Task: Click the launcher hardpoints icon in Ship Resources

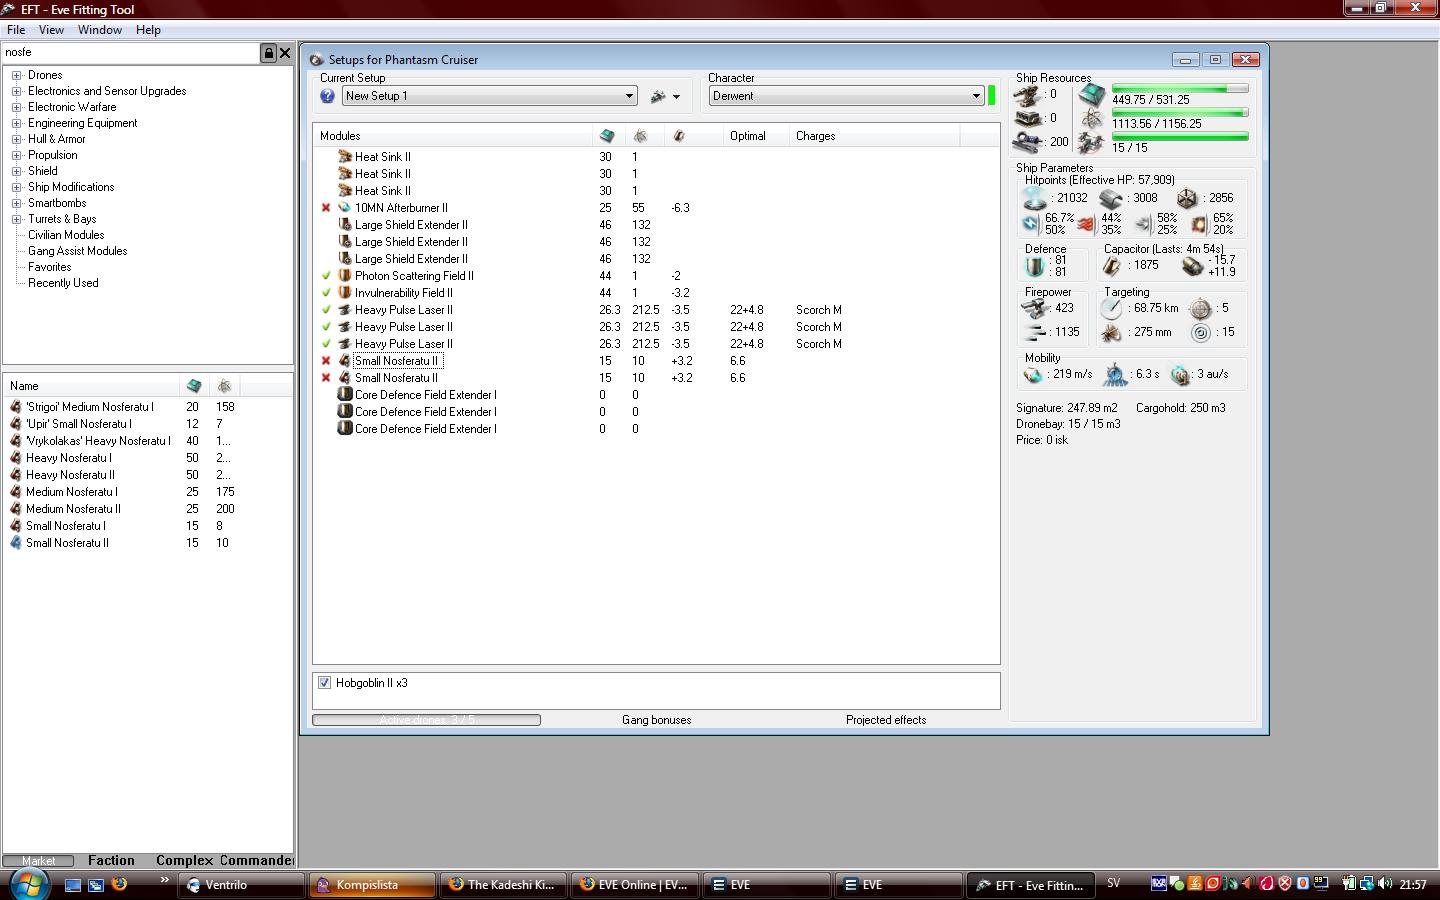Action: [1027, 118]
